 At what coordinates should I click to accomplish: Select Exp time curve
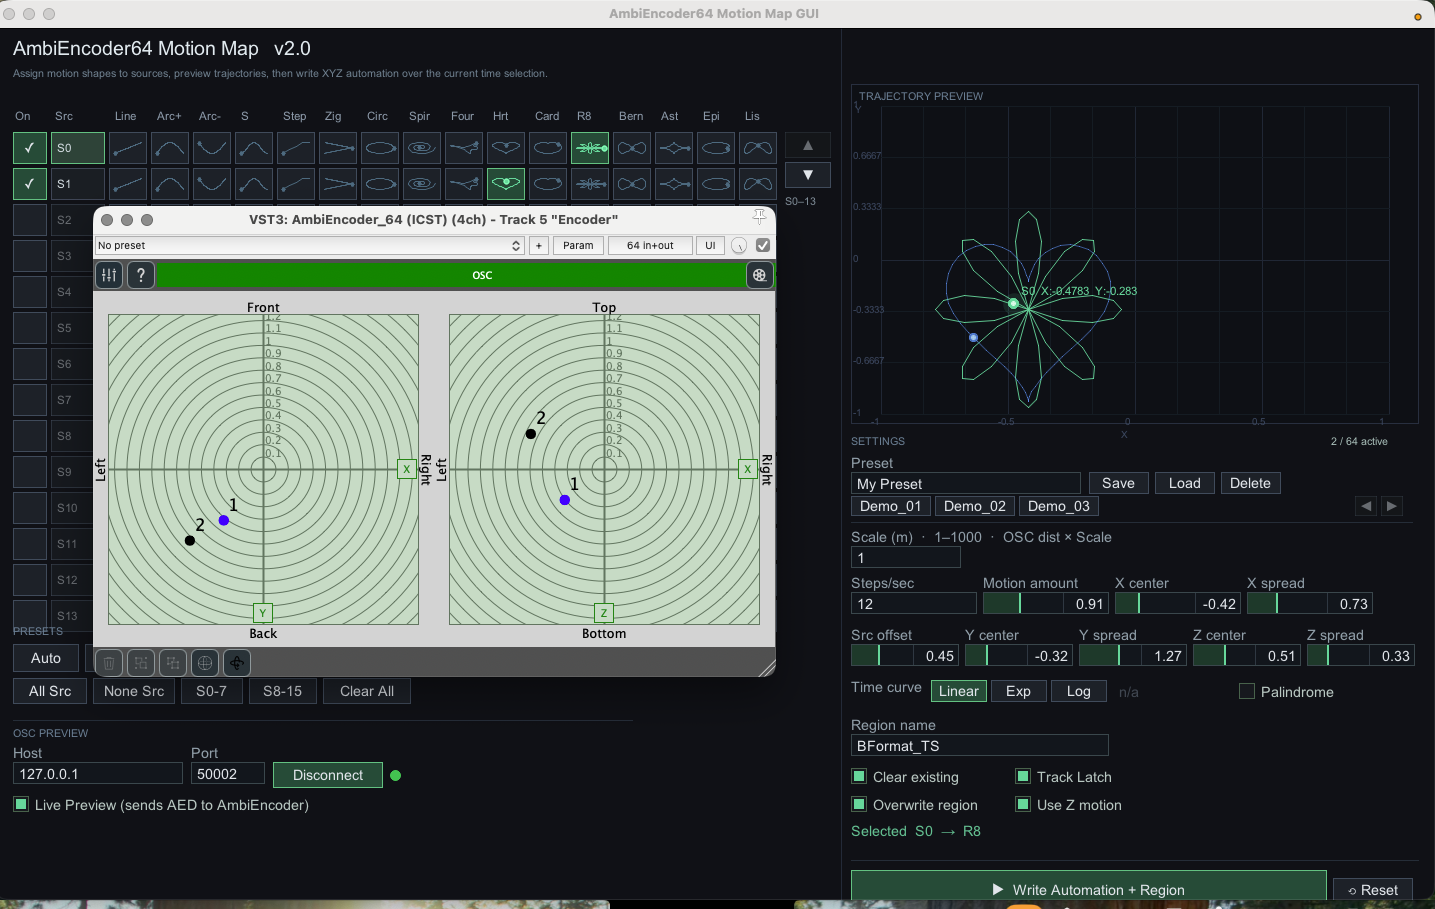coord(1019,691)
